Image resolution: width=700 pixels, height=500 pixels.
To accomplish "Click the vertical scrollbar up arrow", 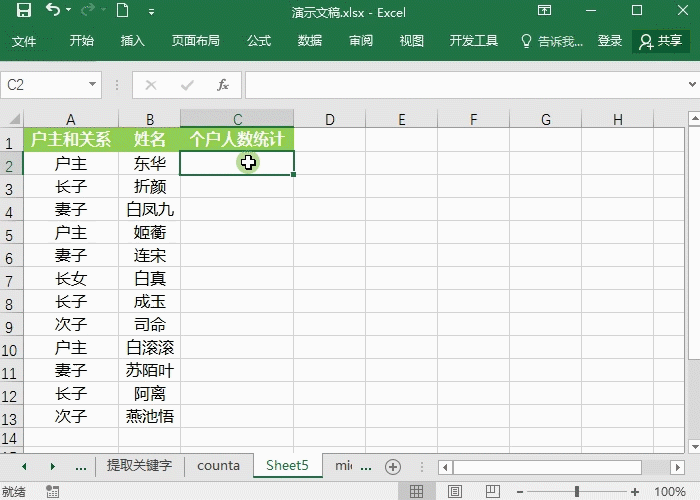I will coord(694,118).
